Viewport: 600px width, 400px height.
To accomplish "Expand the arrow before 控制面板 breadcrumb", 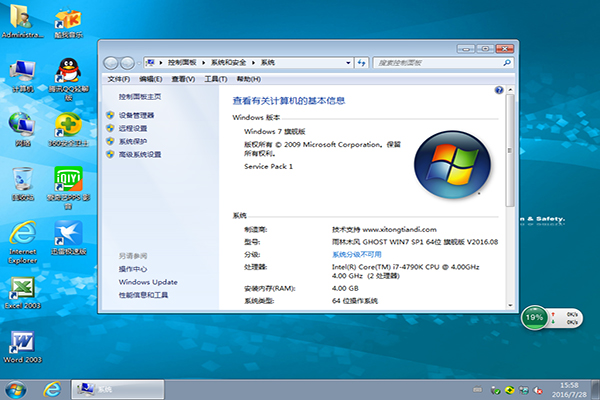I will pos(161,63).
